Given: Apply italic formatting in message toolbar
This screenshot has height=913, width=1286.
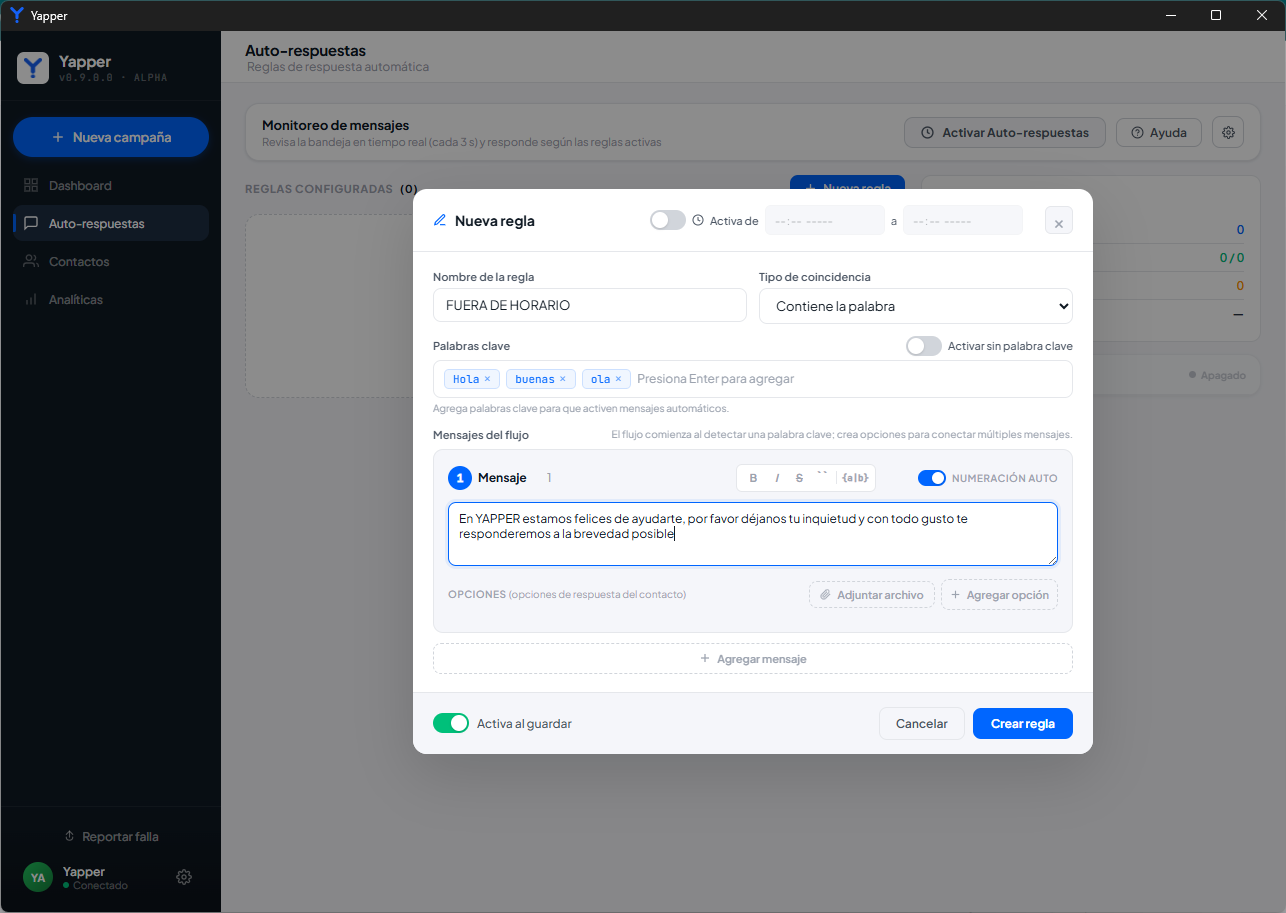Looking at the screenshot, I should [x=777, y=478].
